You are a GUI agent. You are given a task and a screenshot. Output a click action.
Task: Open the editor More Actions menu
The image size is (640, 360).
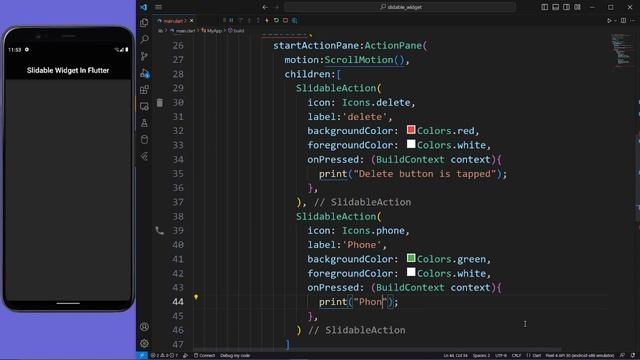pyautogui.click(x=633, y=20)
